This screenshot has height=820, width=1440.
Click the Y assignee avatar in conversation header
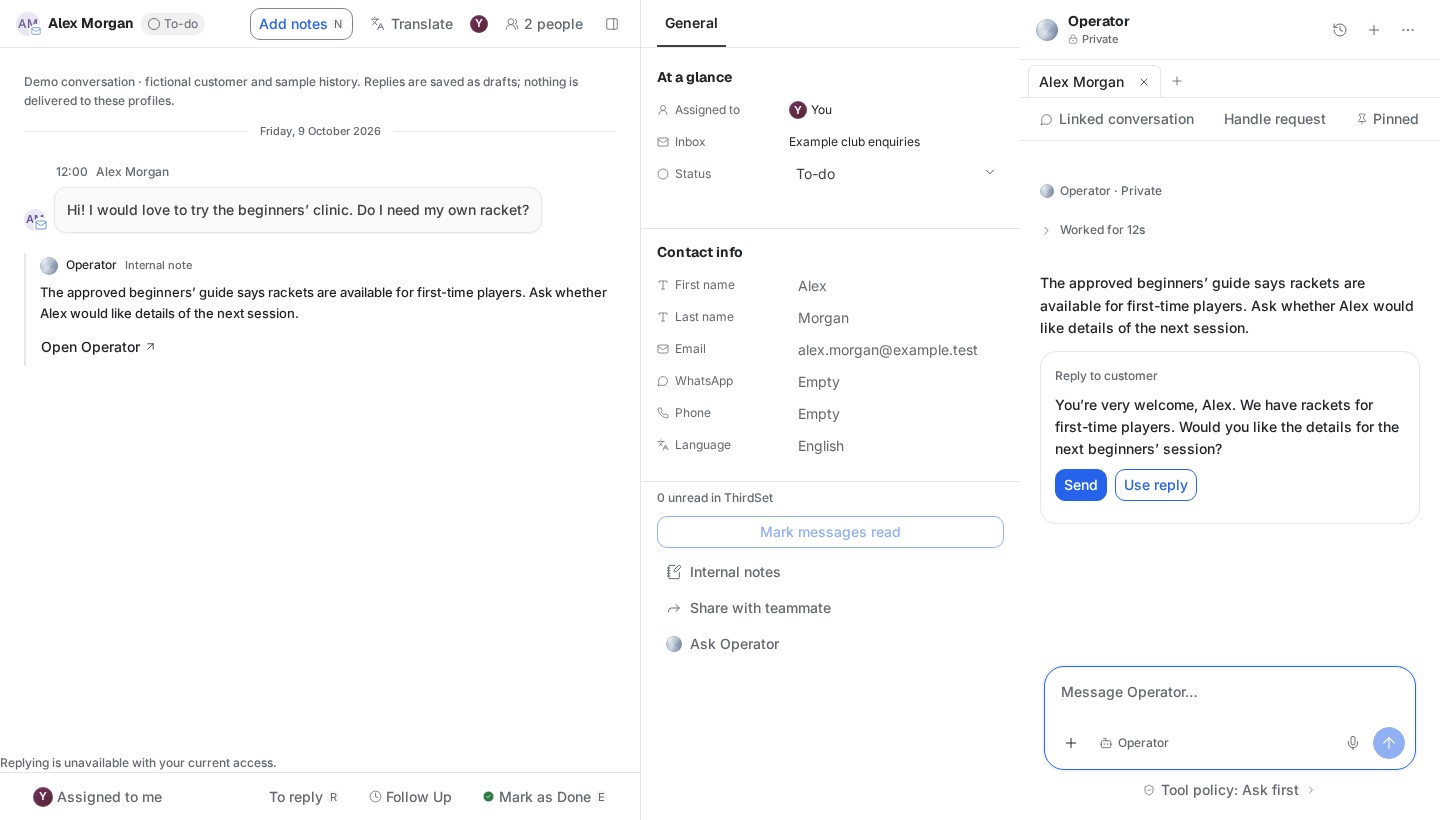pos(479,24)
